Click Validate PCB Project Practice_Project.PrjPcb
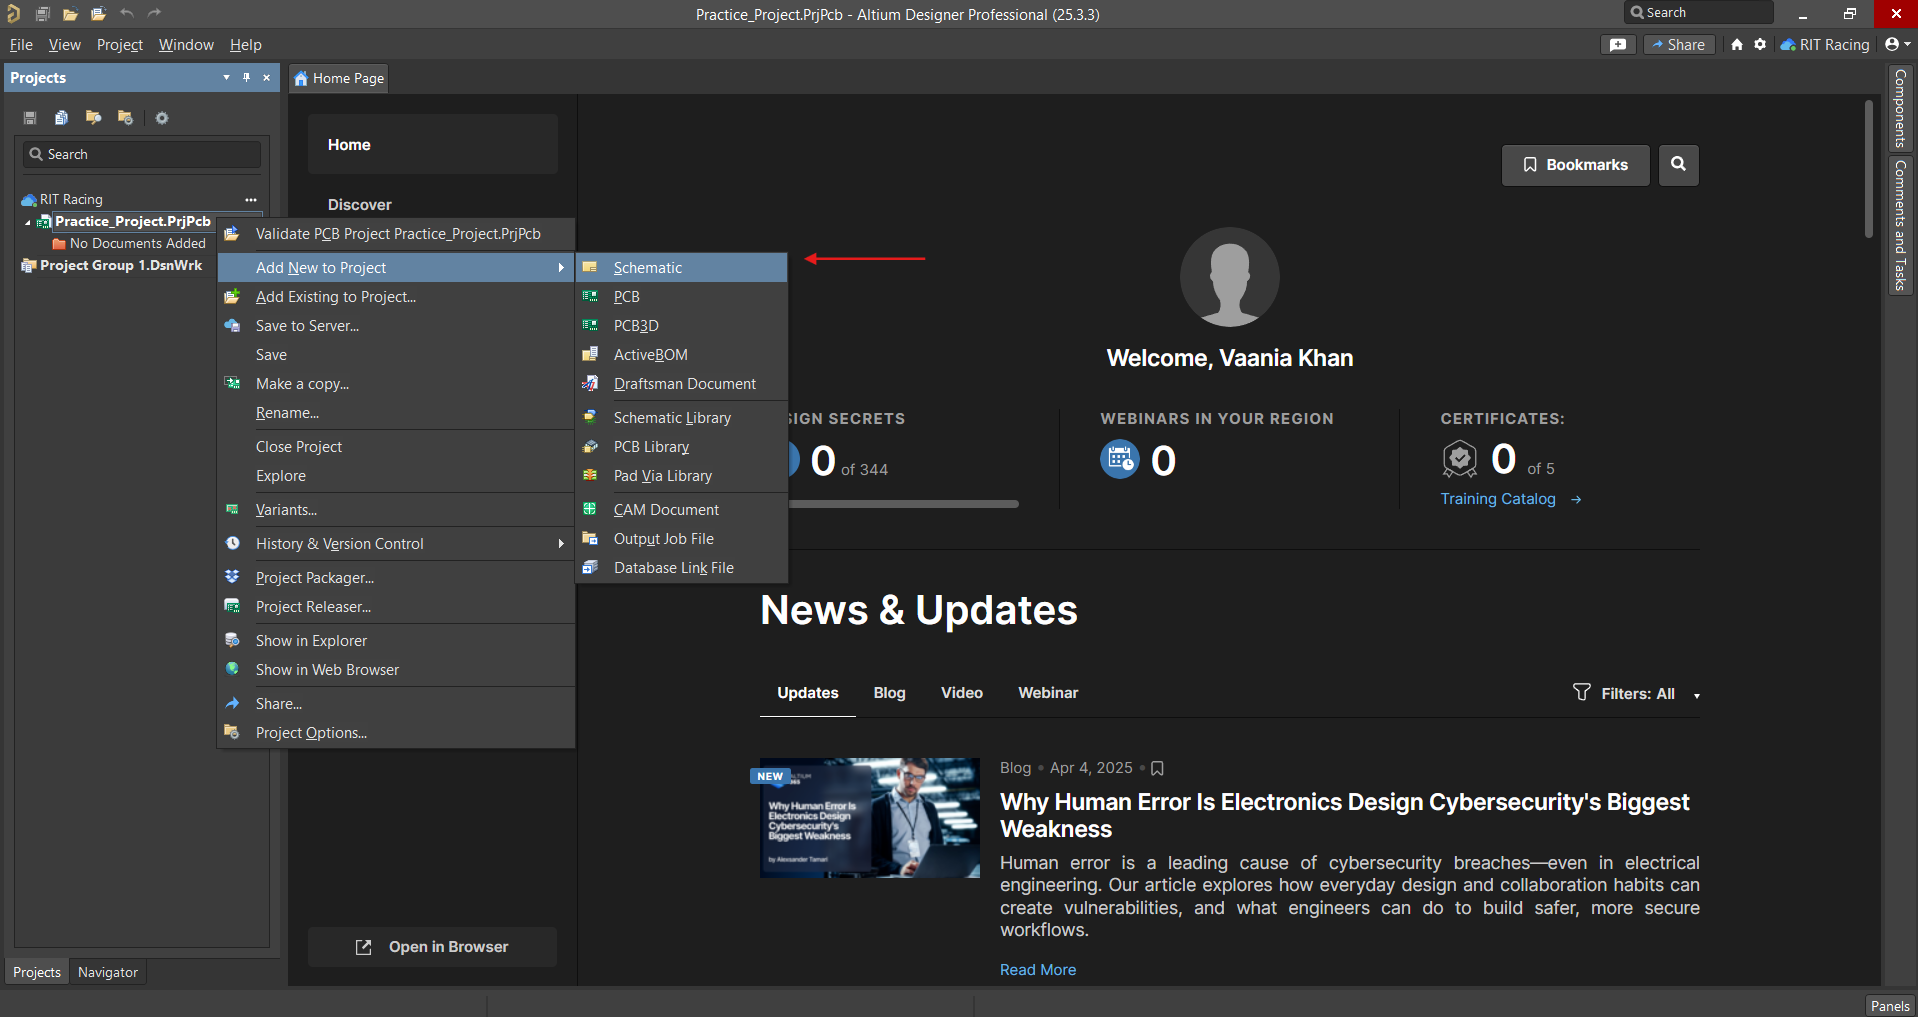The height and width of the screenshot is (1017, 1918). point(396,234)
